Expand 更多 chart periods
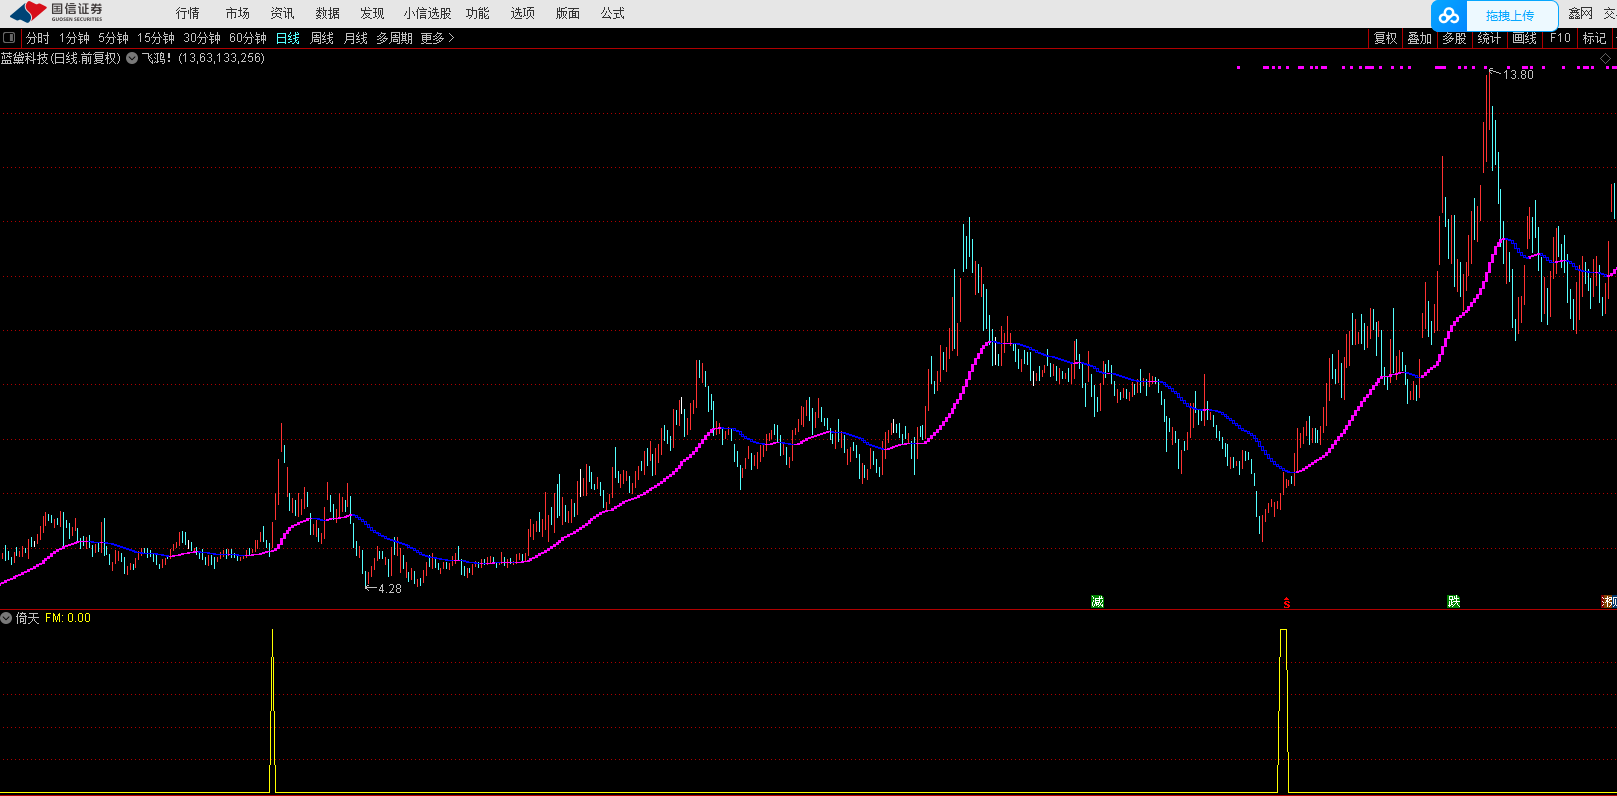 click(437, 38)
